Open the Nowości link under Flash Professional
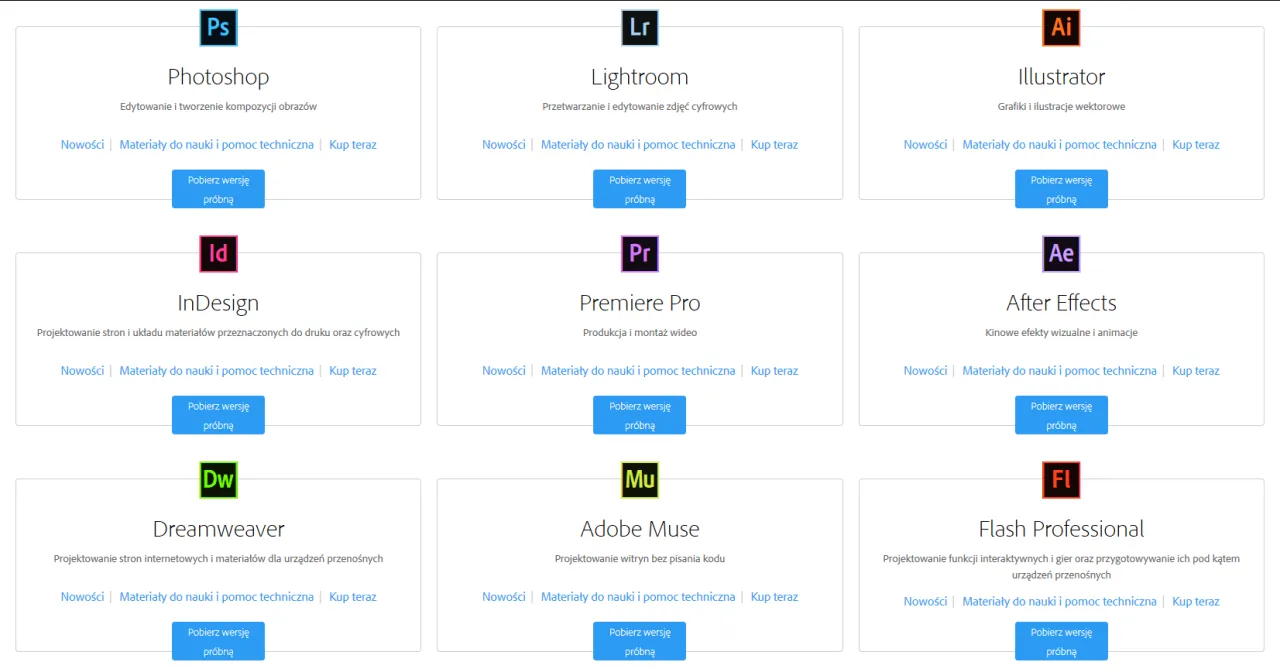 click(x=925, y=602)
